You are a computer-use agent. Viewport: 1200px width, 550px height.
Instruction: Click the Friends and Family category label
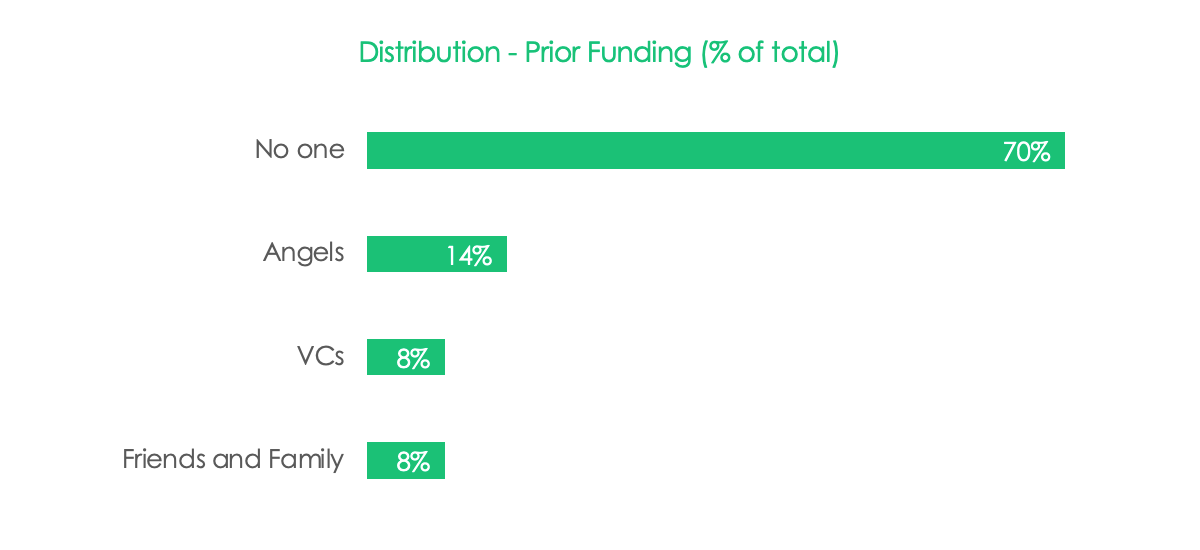click(233, 460)
